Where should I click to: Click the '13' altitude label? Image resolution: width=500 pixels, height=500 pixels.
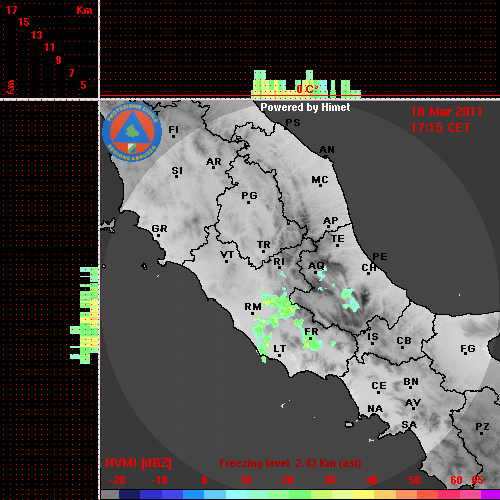pos(37,35)
